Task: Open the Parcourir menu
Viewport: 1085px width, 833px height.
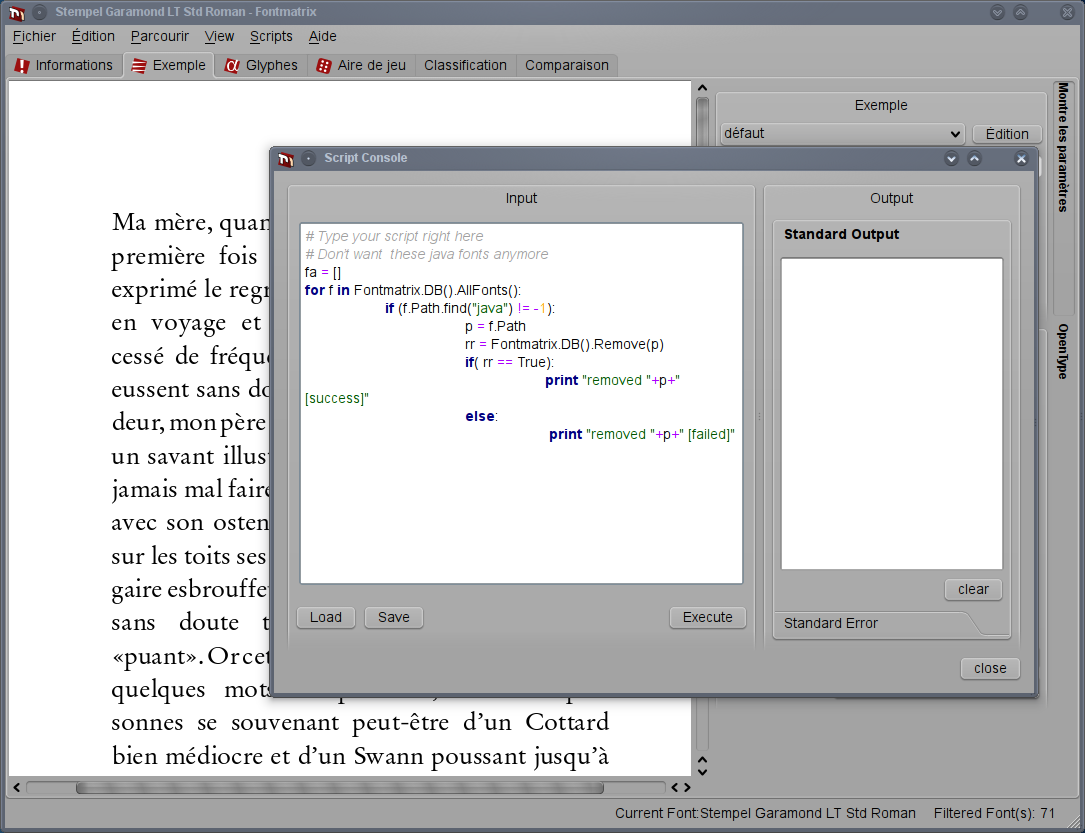Action: [x=160, y=36]
